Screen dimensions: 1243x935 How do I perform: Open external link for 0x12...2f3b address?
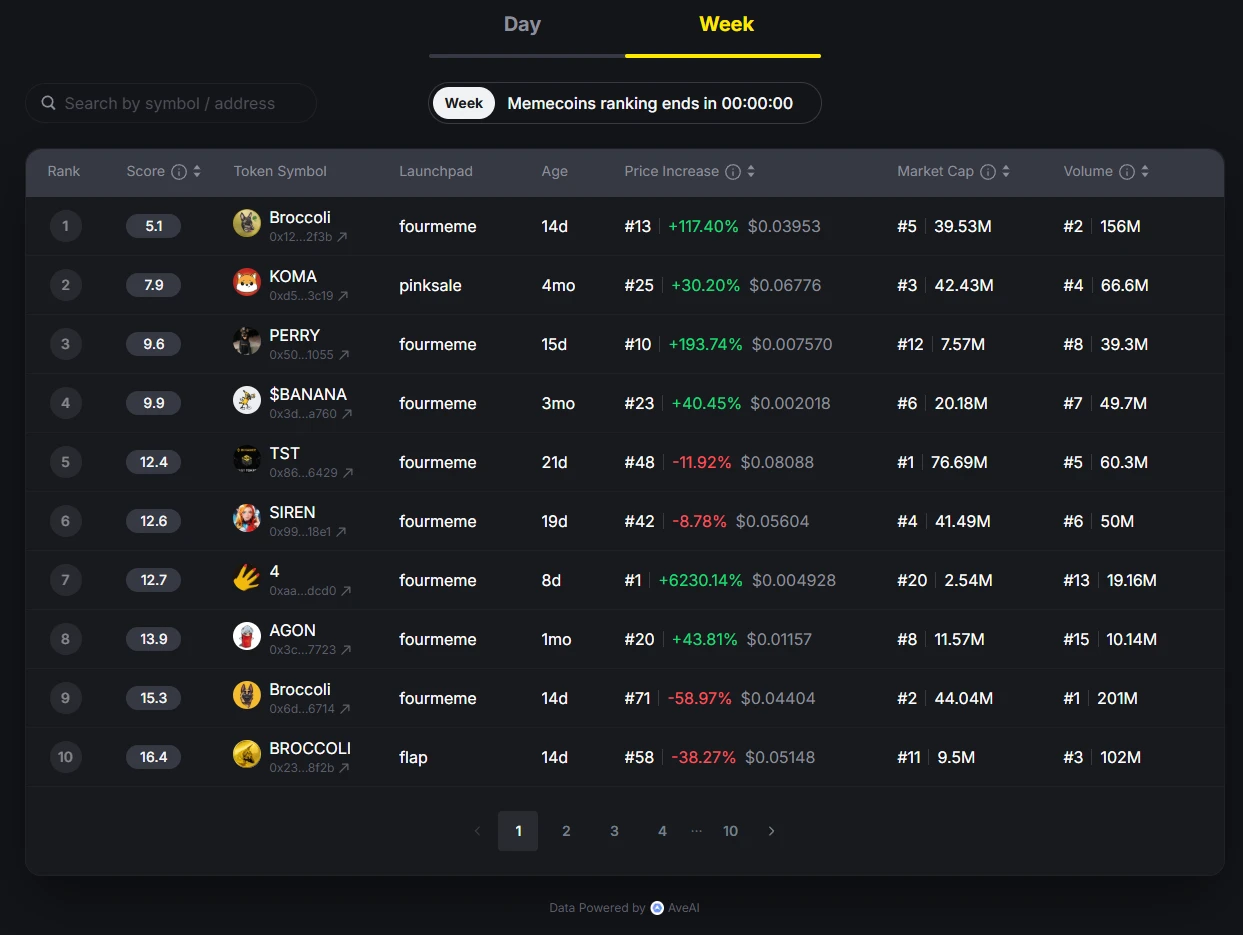click(x=342, y=237)
